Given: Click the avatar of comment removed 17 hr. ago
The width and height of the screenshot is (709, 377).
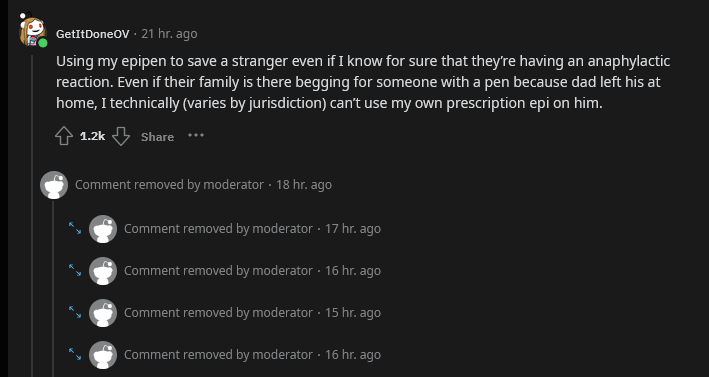Looking at the screenshot, I should click(x=103, y=229).
